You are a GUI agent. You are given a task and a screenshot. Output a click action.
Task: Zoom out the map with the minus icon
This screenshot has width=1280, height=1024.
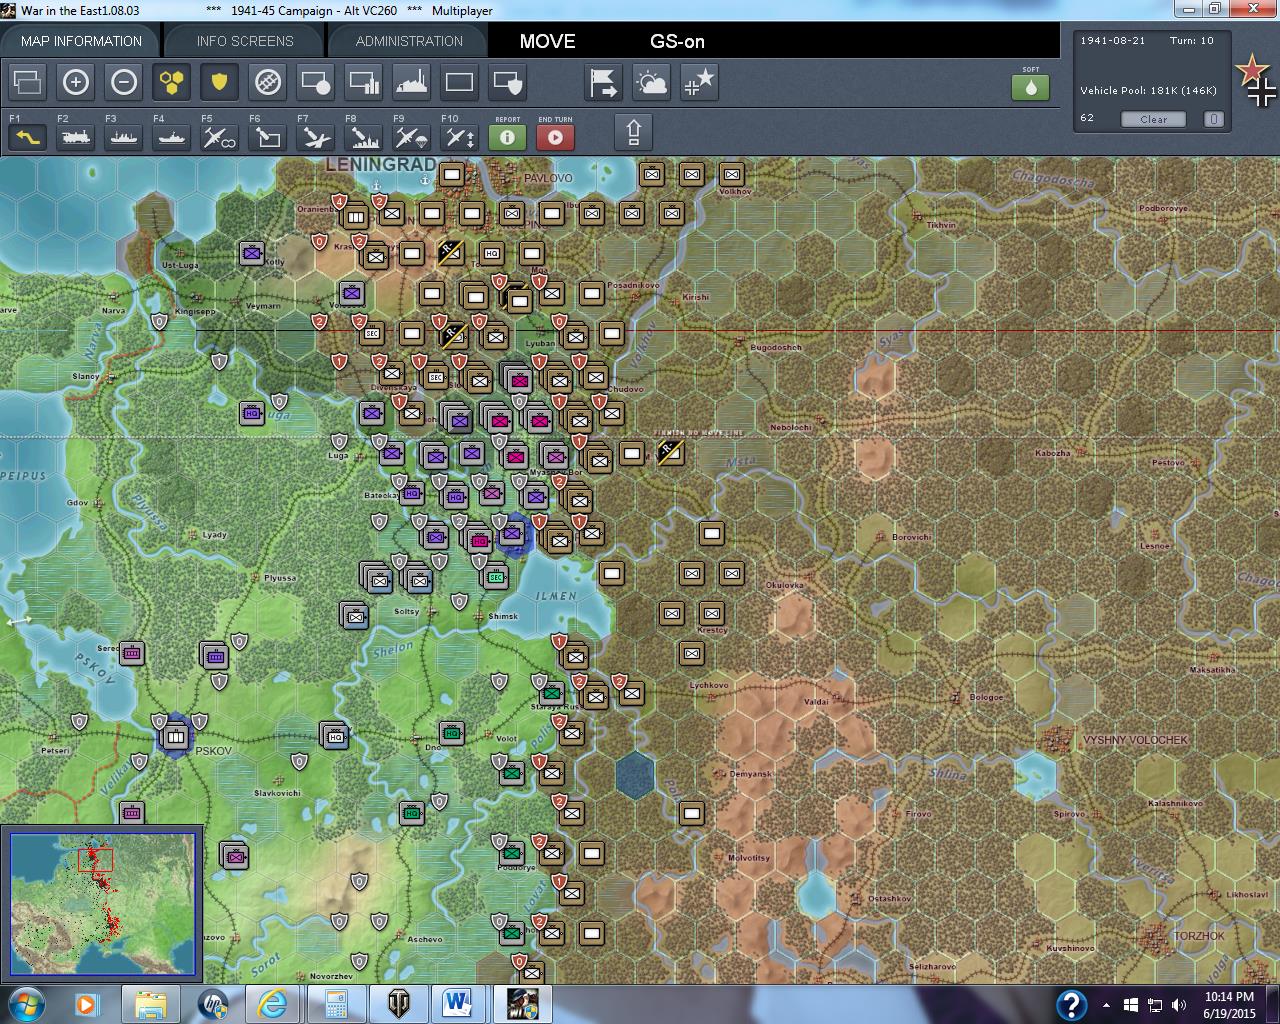[x=124, y=82]
